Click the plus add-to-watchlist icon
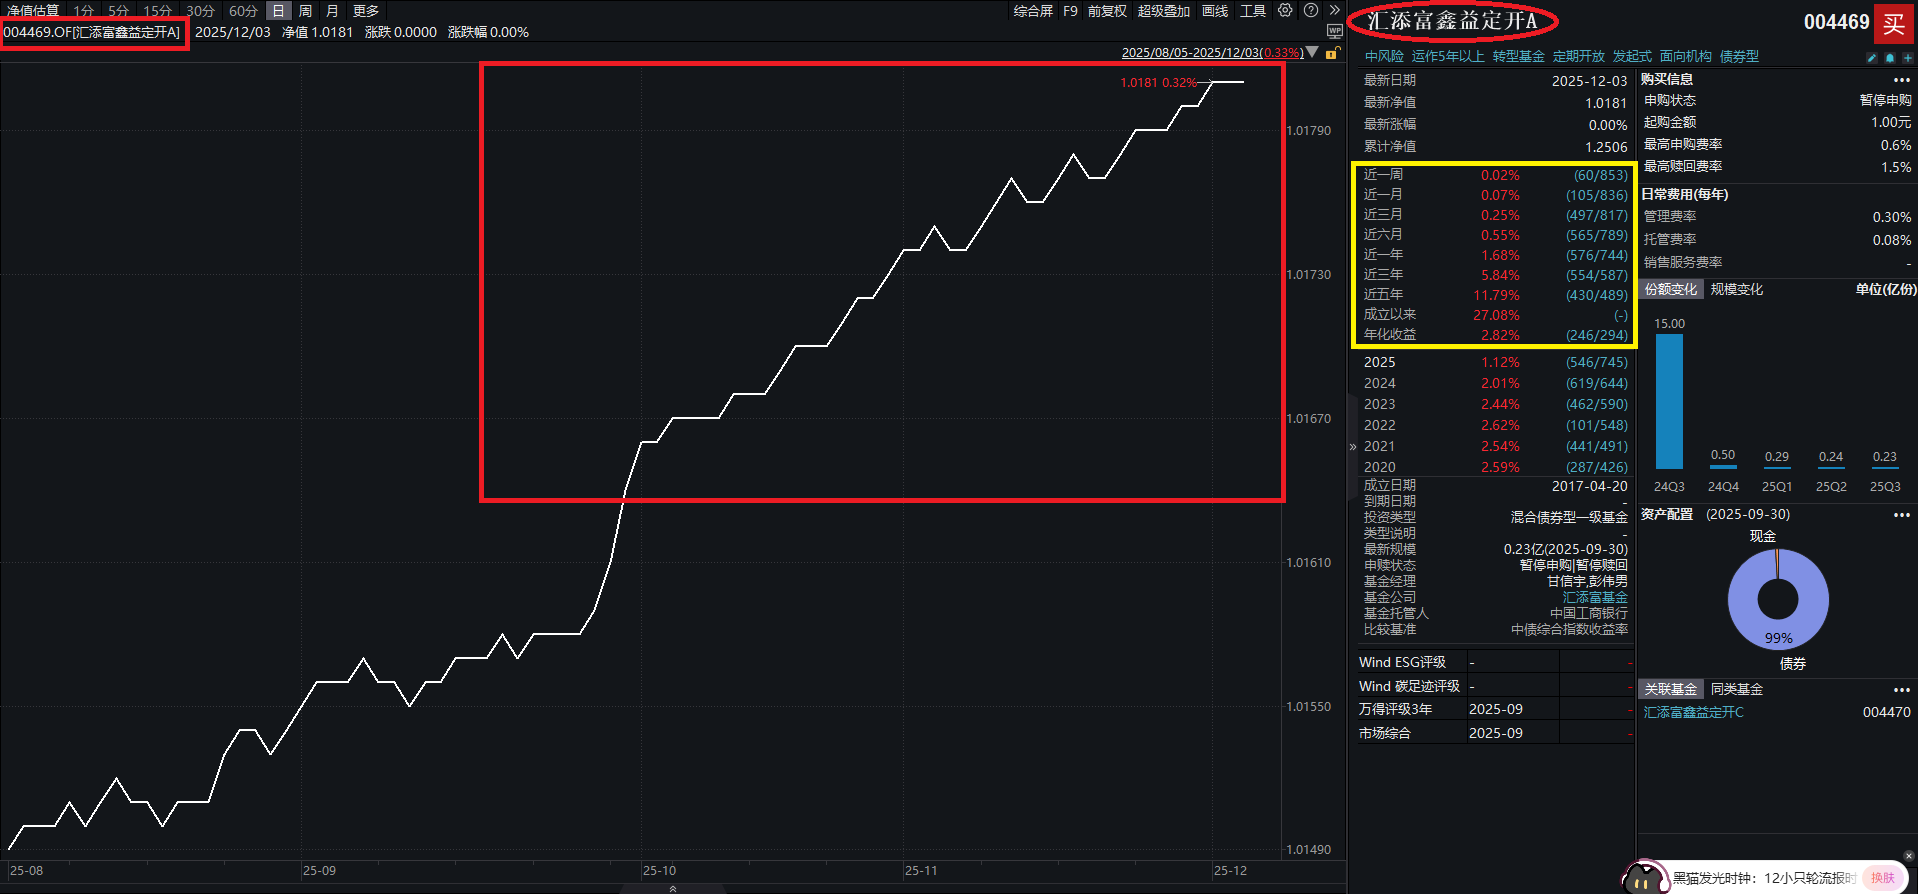1918x894 pixels. (x=1908, y=58)
